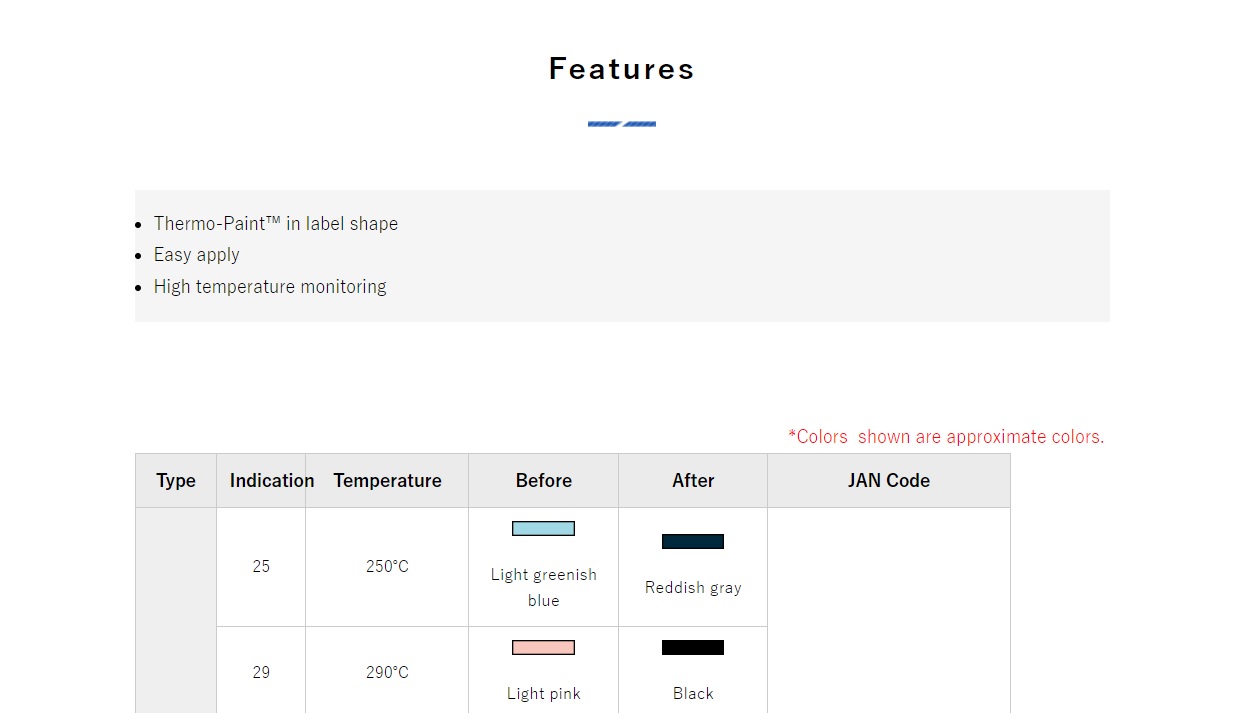Click the High temperature monitoring bullet
Image resolution: width=1243 pixels, height=713 pixels.
point(269,287)
